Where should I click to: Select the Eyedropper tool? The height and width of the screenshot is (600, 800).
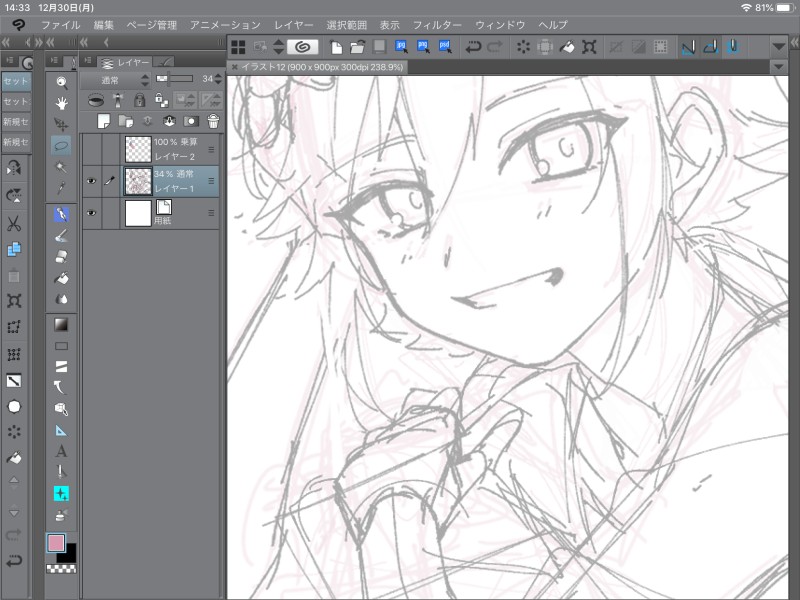click(61, 188)
